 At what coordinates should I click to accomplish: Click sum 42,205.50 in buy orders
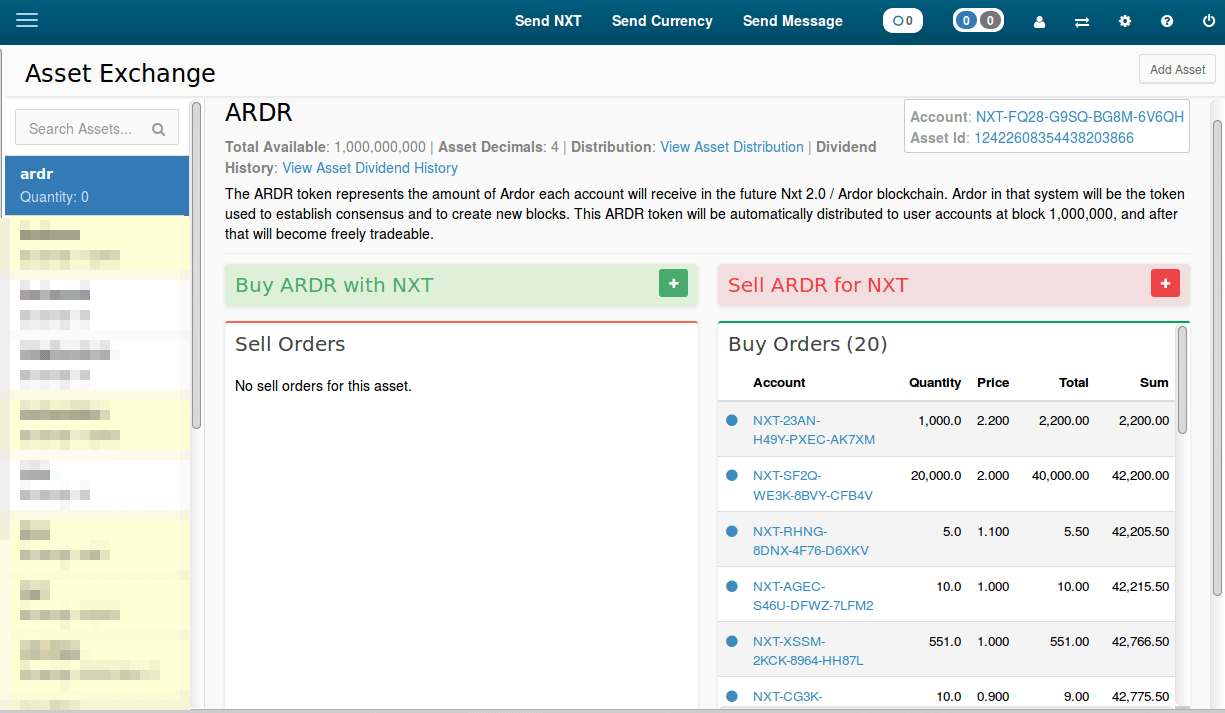point(1140,532)
